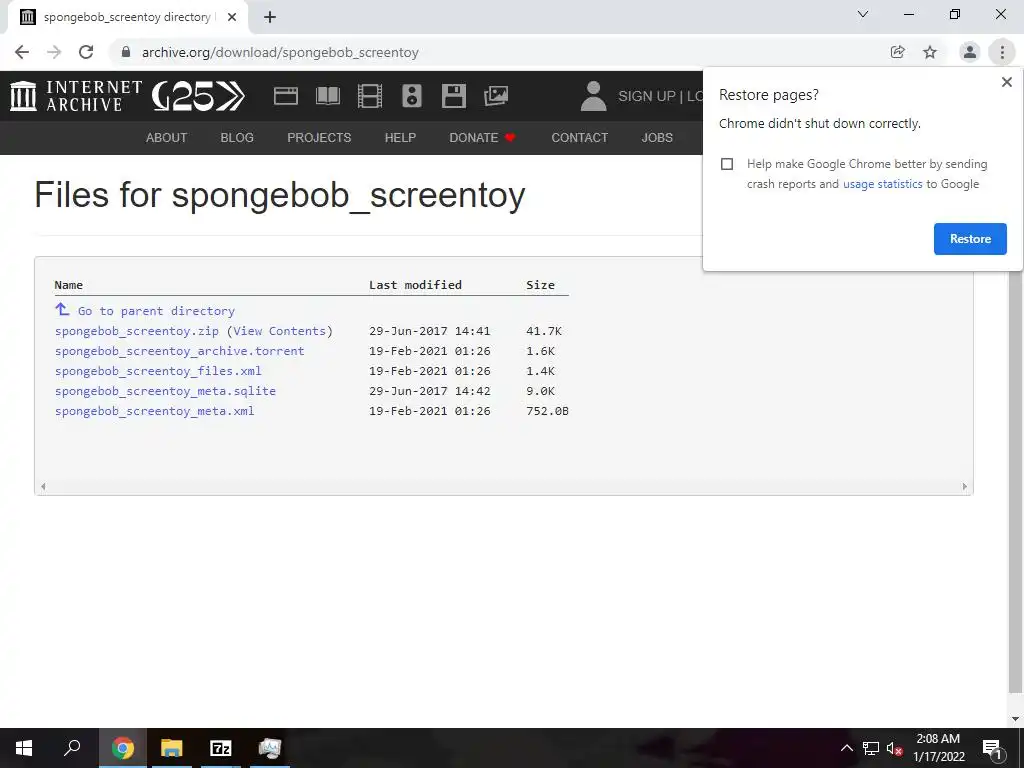Open the Images icon
The image size is (1024, 768).
[x=496, y=96]
